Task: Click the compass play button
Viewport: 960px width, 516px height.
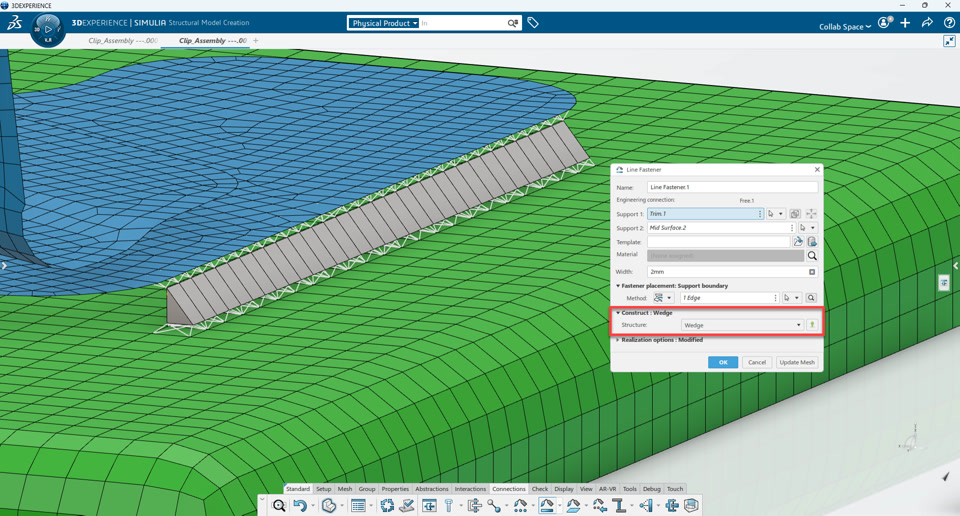Action: 48,29
